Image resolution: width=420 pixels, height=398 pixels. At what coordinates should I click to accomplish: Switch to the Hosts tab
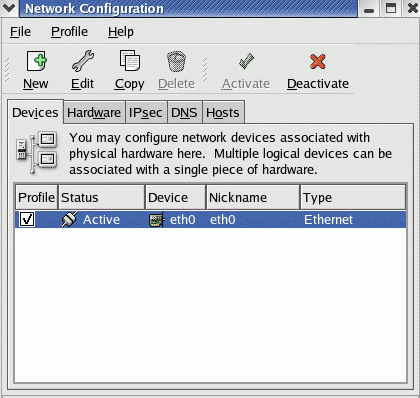point(223,113)
